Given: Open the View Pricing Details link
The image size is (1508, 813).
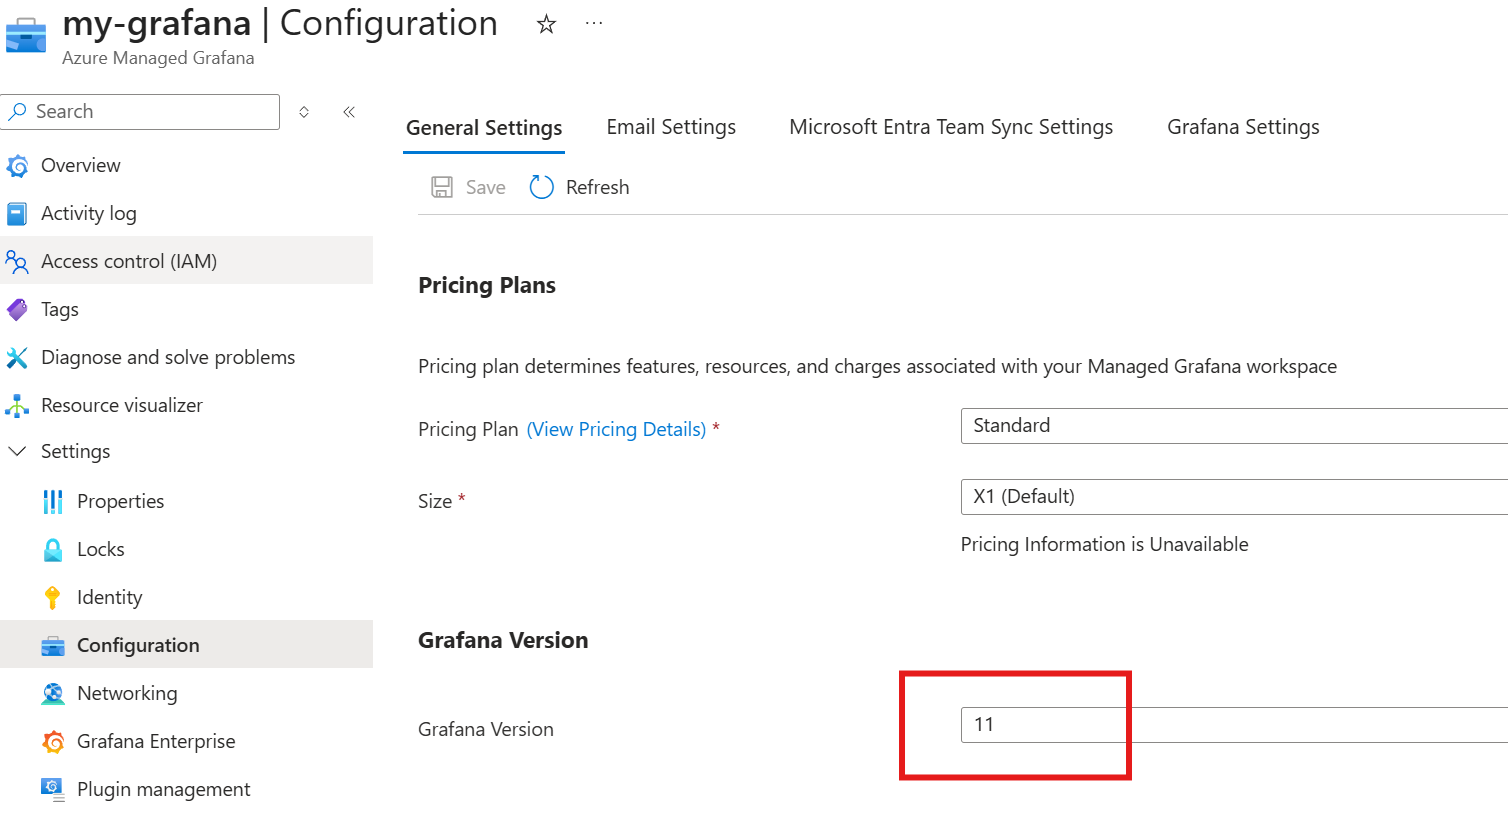Looking at the screenshot, I should [x=616, y=430].
